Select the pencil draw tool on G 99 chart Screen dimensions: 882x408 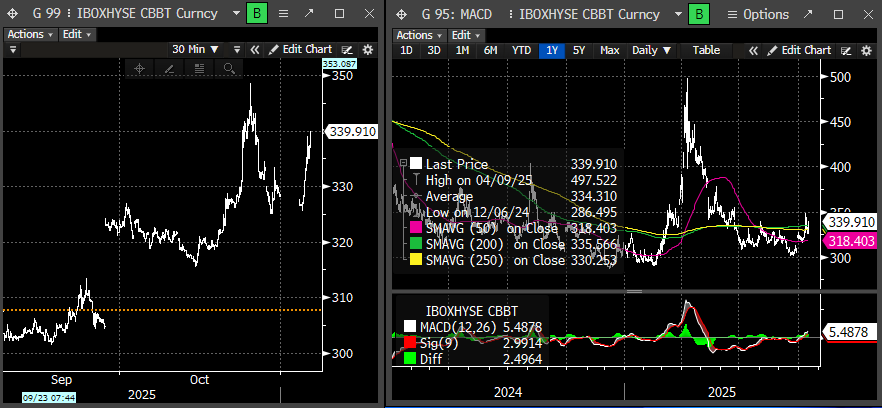coord(169,69)
